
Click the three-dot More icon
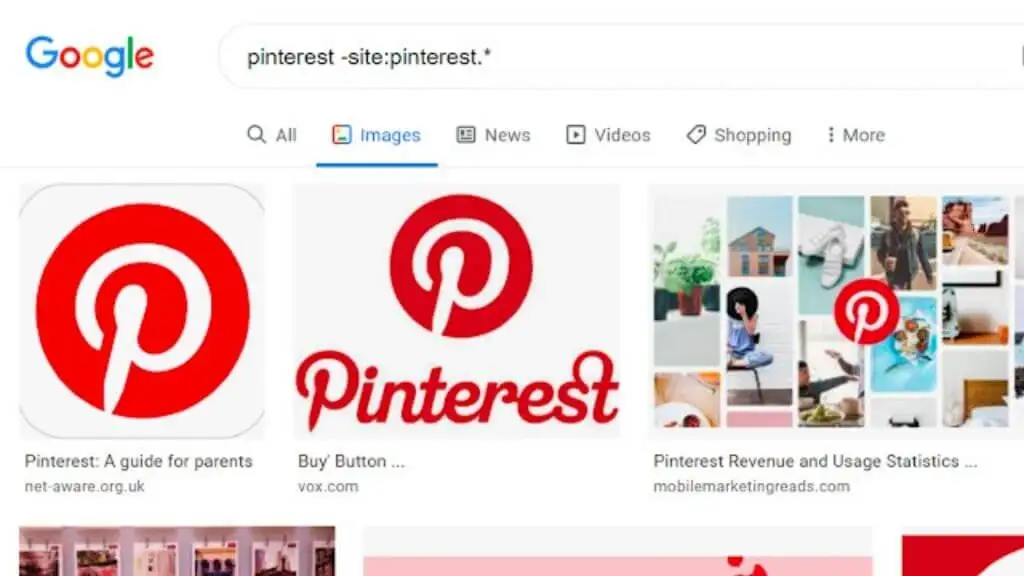click(x=831, y=135)
